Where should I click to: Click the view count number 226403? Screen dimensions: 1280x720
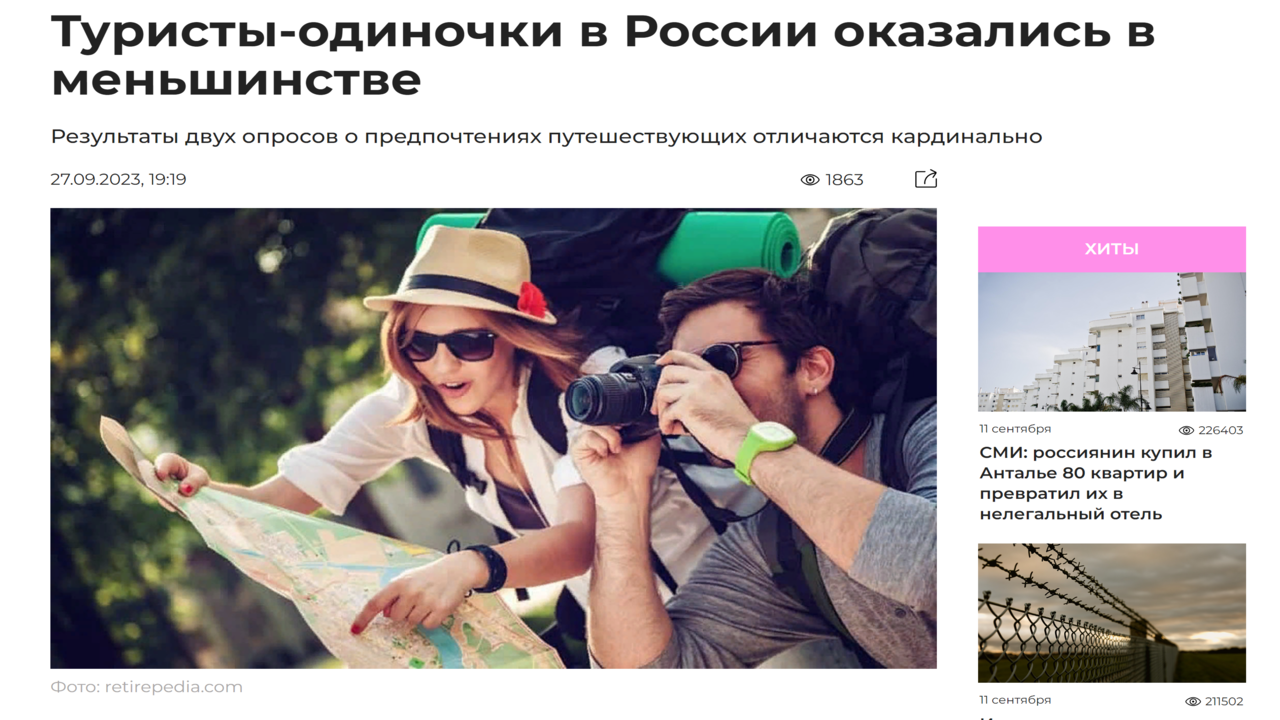pos(1221,430)
